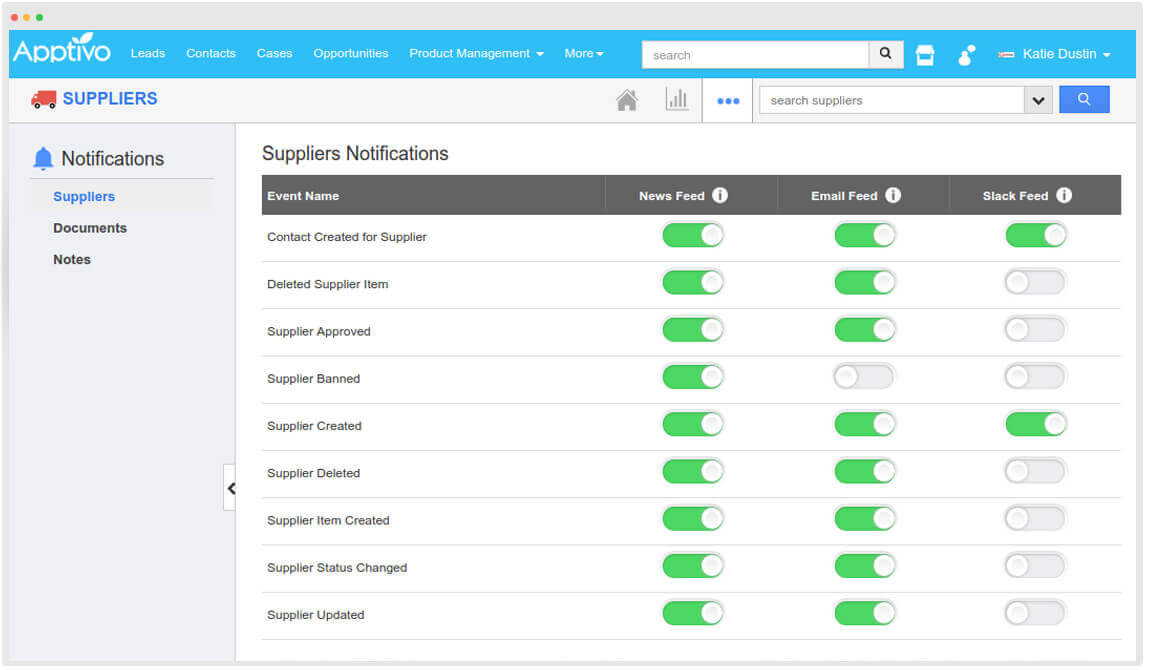Turn off News Feed for Supplier Updated
This screenshot has height=670, width=1150.
point(692,612)
